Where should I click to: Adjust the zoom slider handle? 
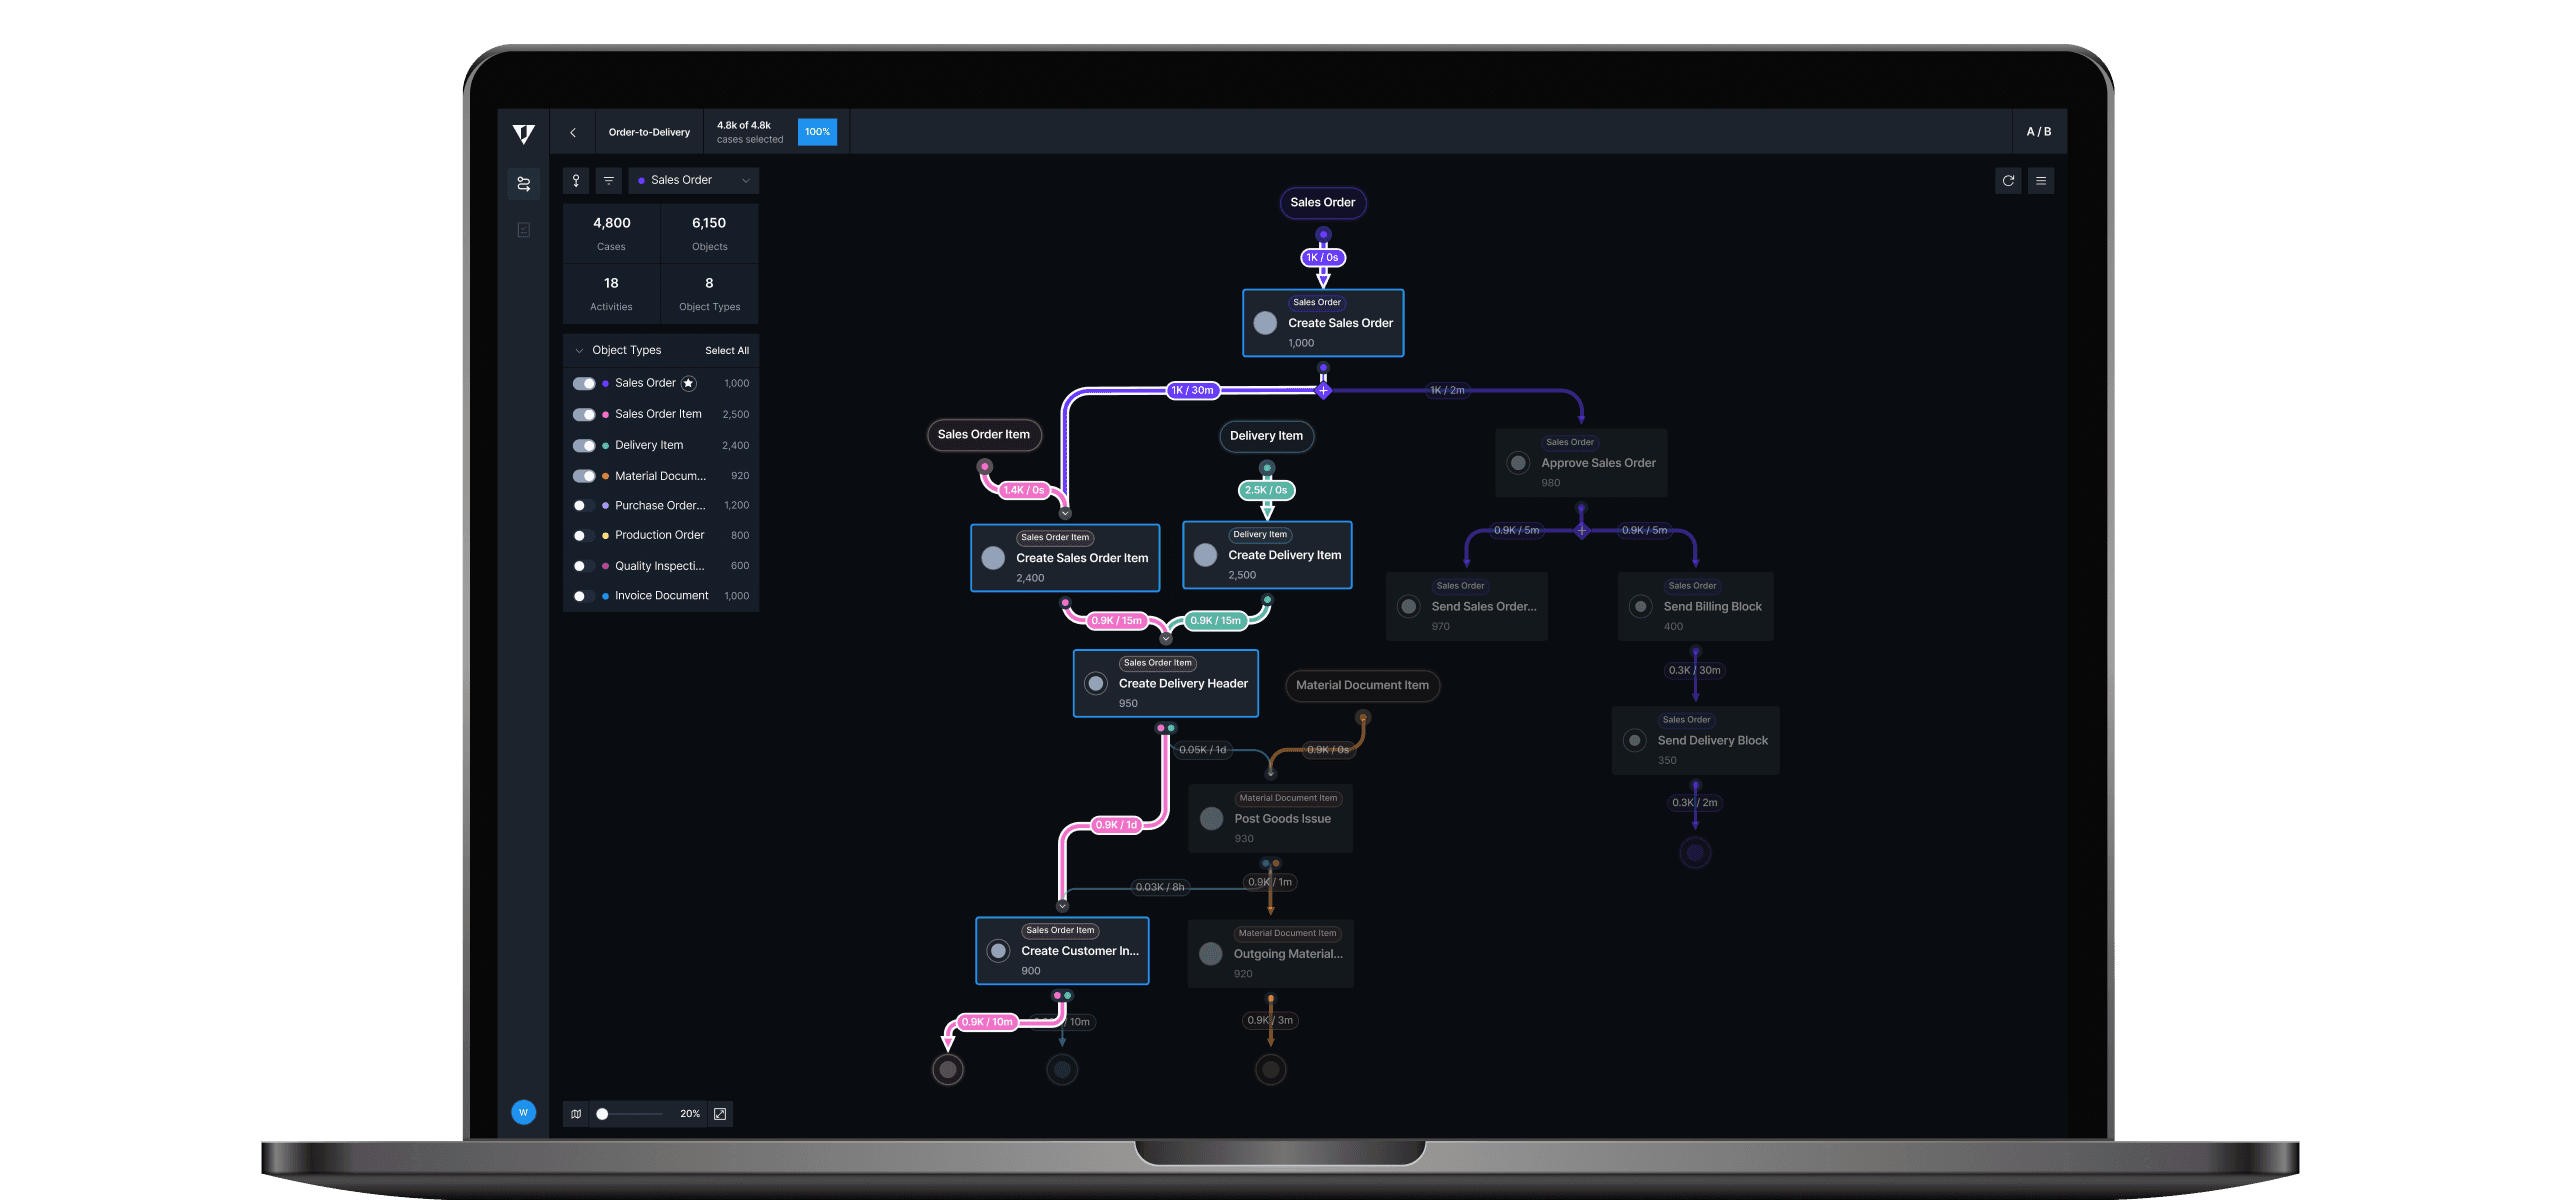tap(602, 1114)
